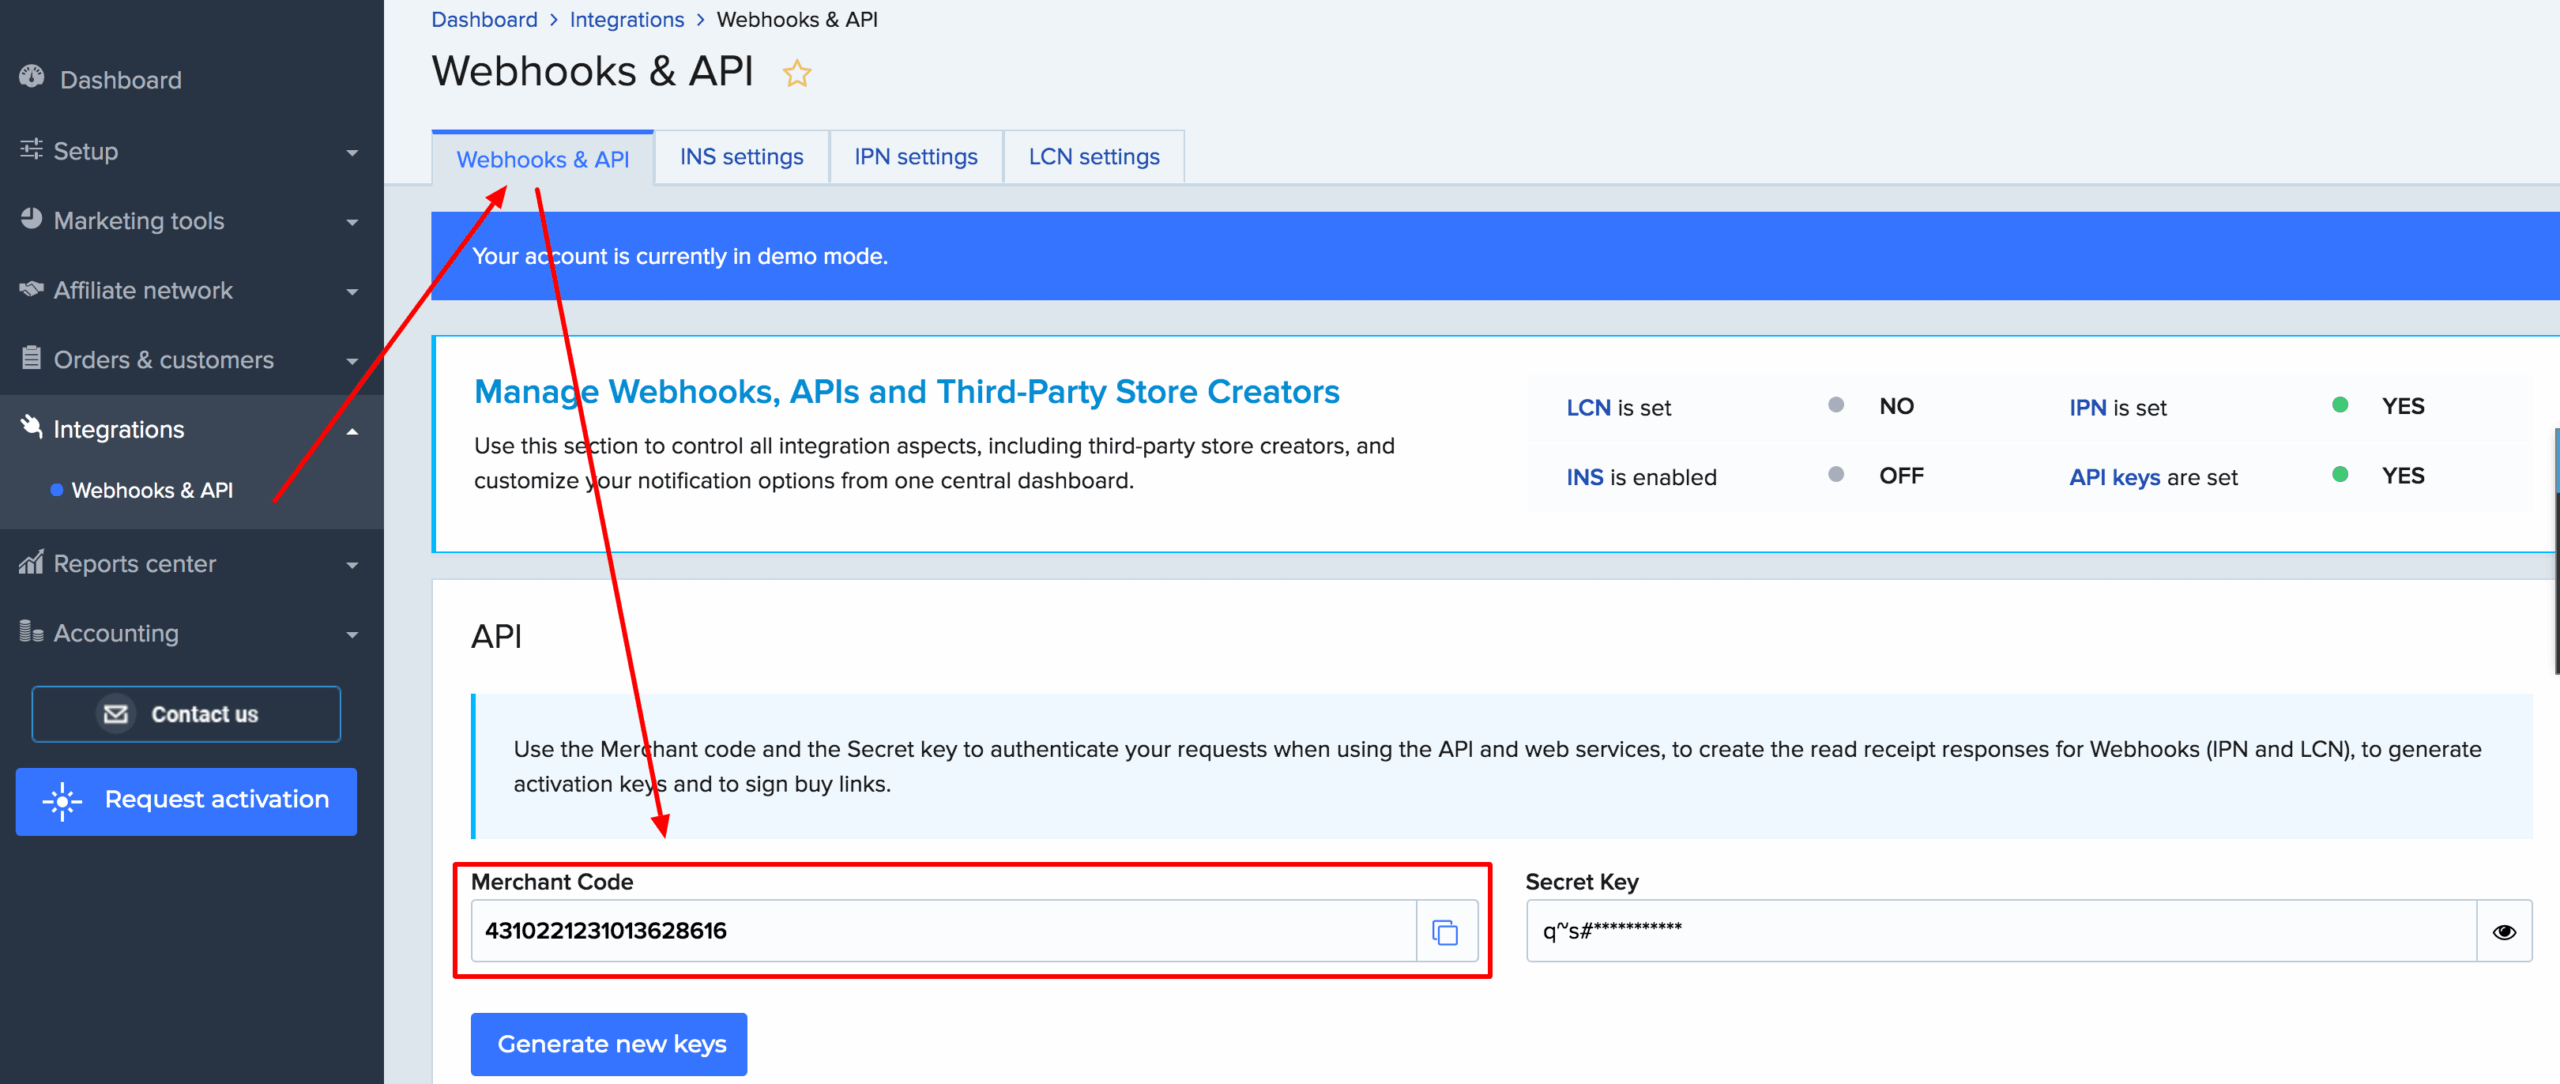Viewport: 2560px width, 1084px height.
Task: Click the Reports center chart icon
Action: pyautogui.click(x=32, y=563)
